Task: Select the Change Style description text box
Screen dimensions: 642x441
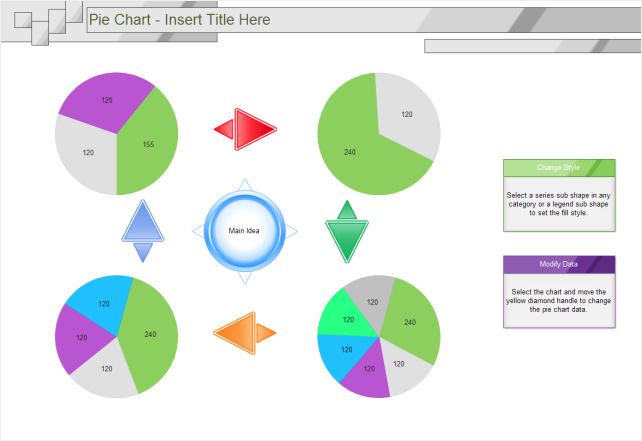Action: pyautogui.click(x=559, y=204)
